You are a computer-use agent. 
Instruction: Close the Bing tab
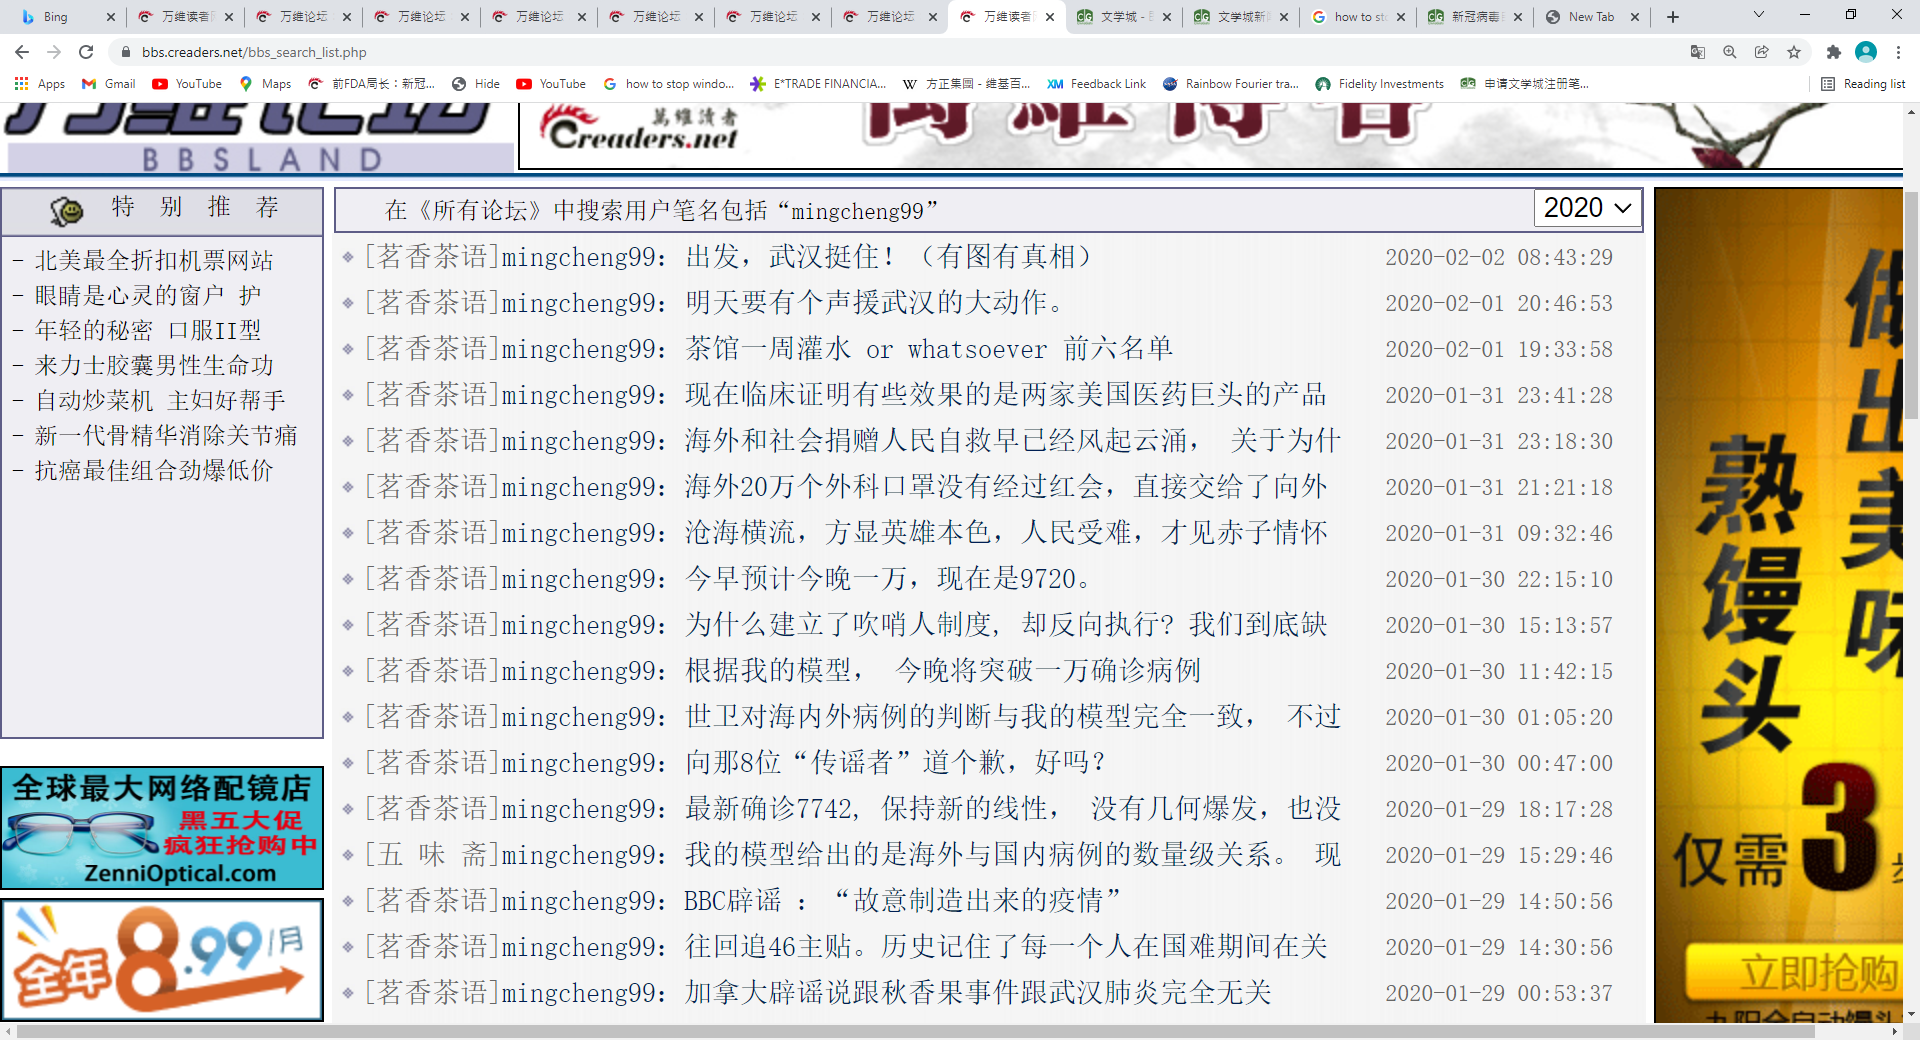[110, 17]
